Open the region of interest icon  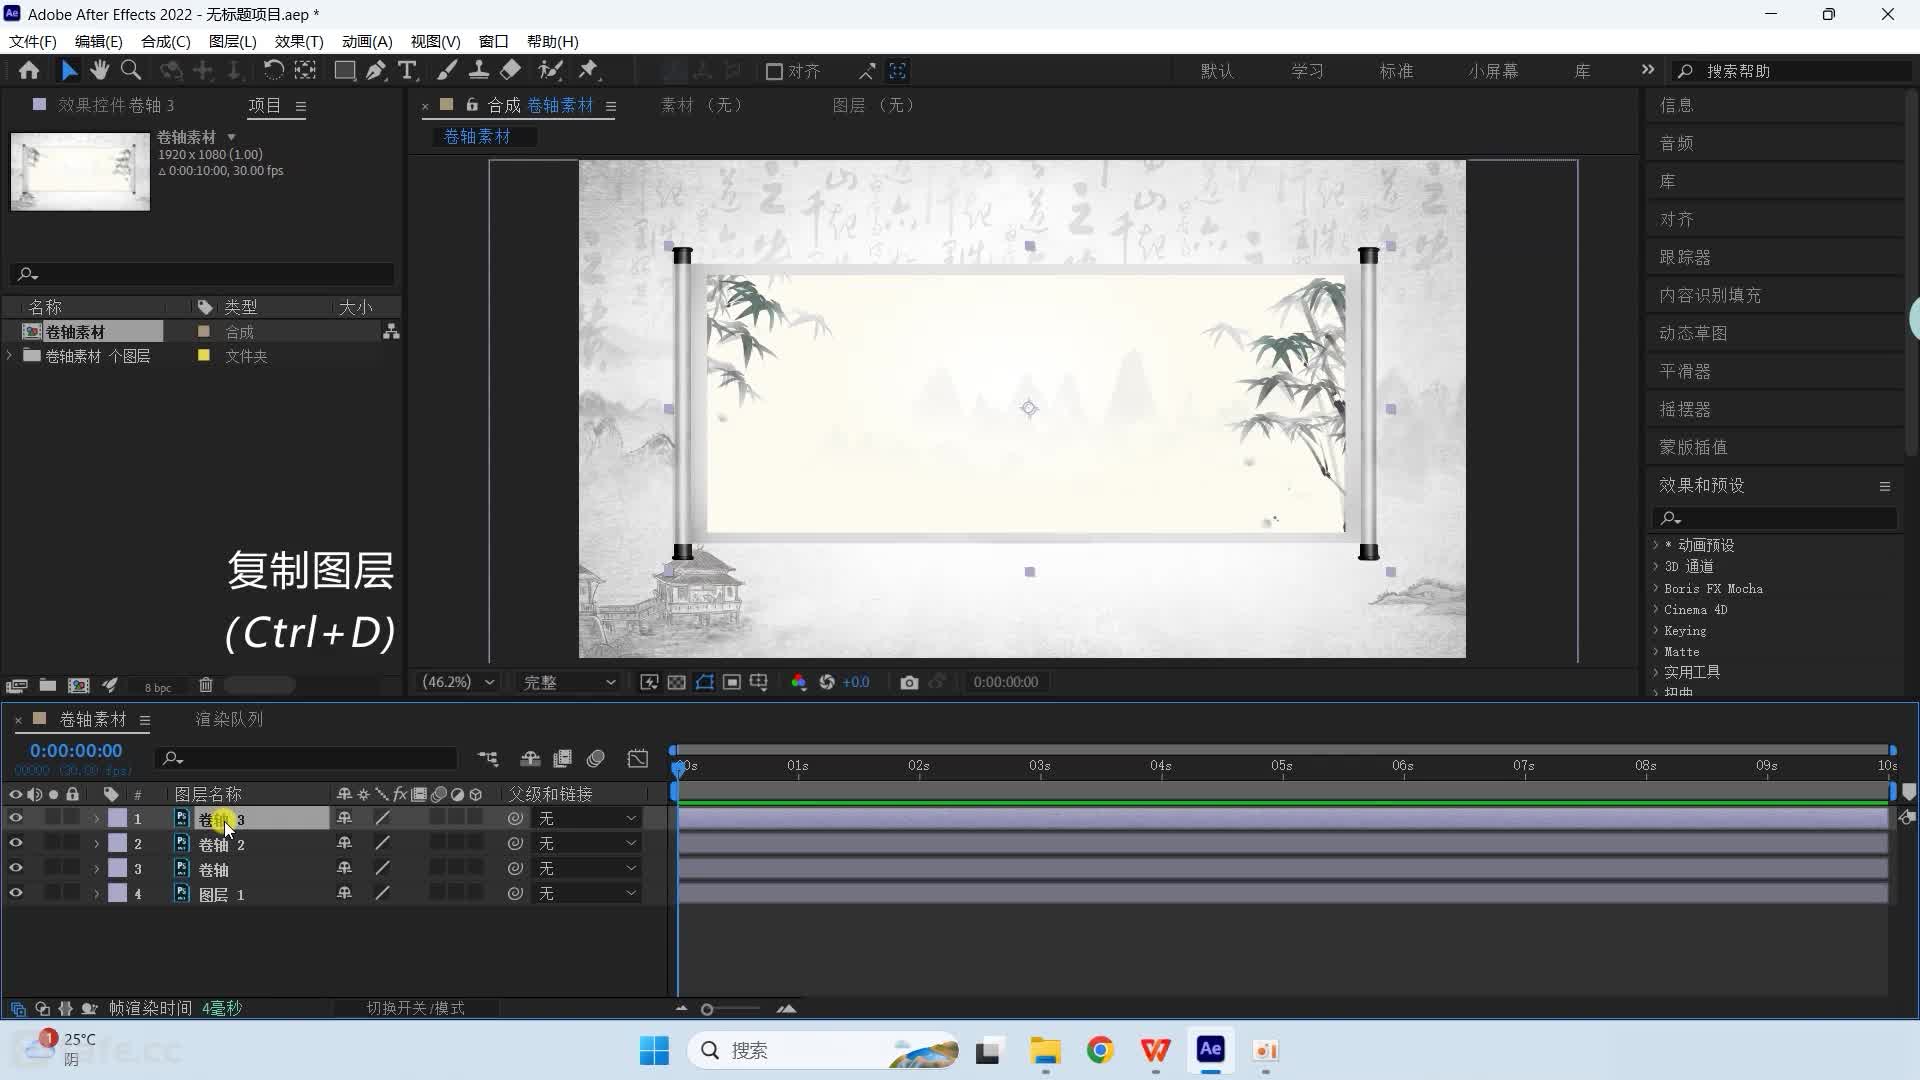coord(732,682)
